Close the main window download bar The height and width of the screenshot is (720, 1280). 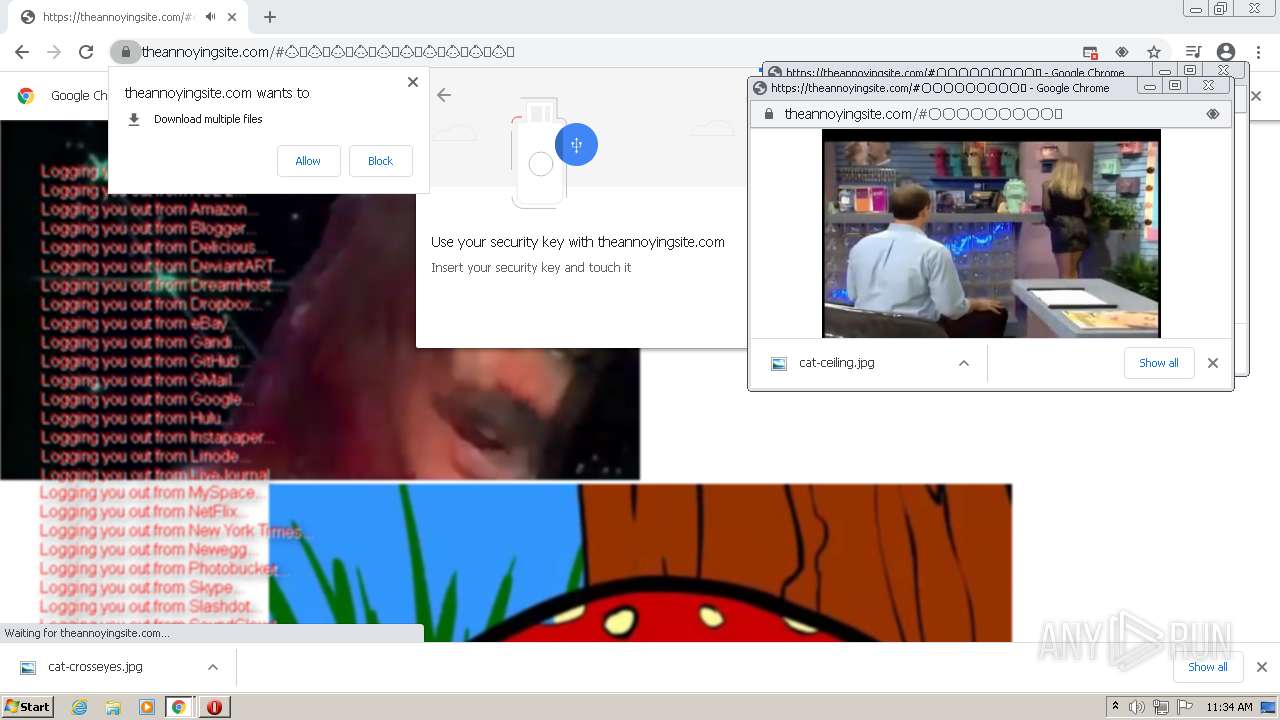[x=1261, y=667]
